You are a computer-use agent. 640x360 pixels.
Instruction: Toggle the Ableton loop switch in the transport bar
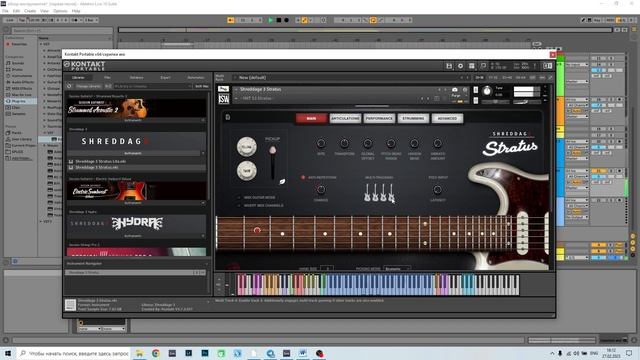[373, 20]
